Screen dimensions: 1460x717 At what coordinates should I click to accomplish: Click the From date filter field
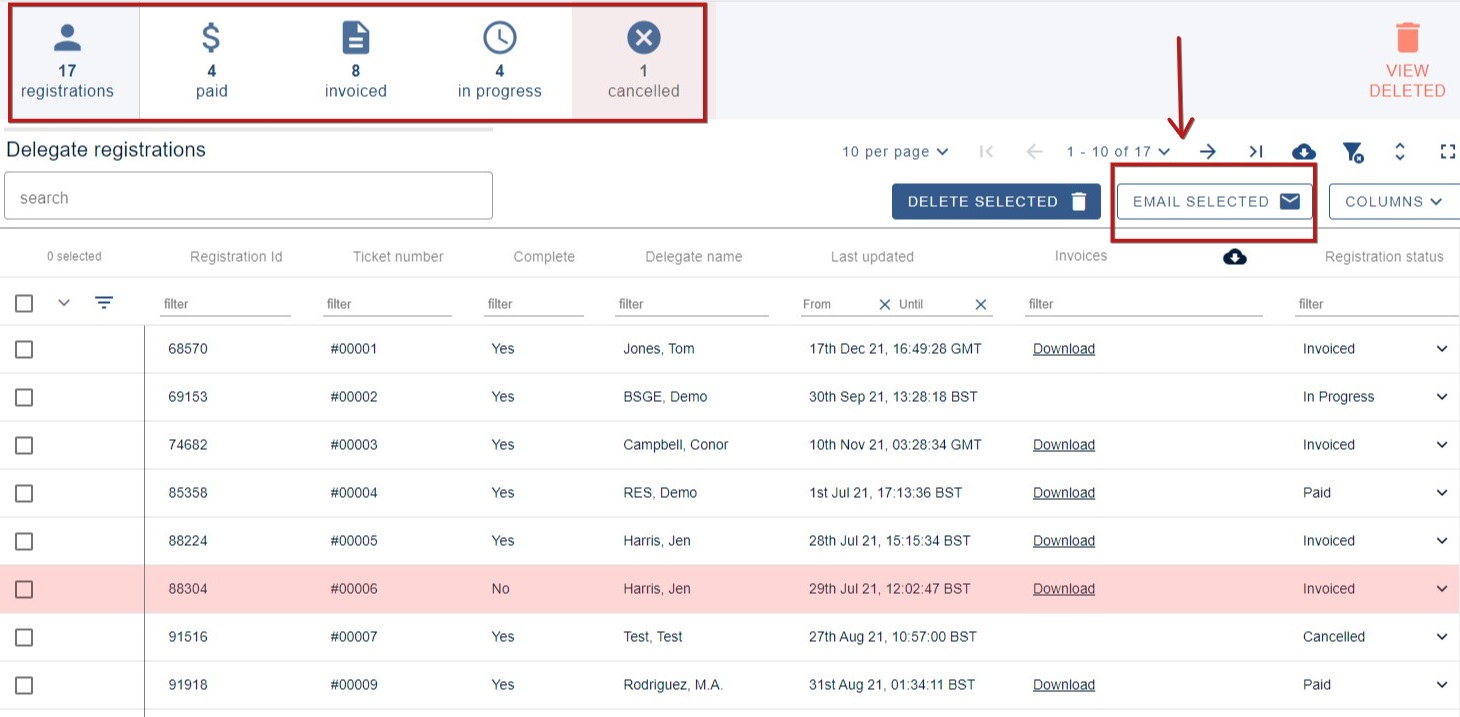point(837,304)
